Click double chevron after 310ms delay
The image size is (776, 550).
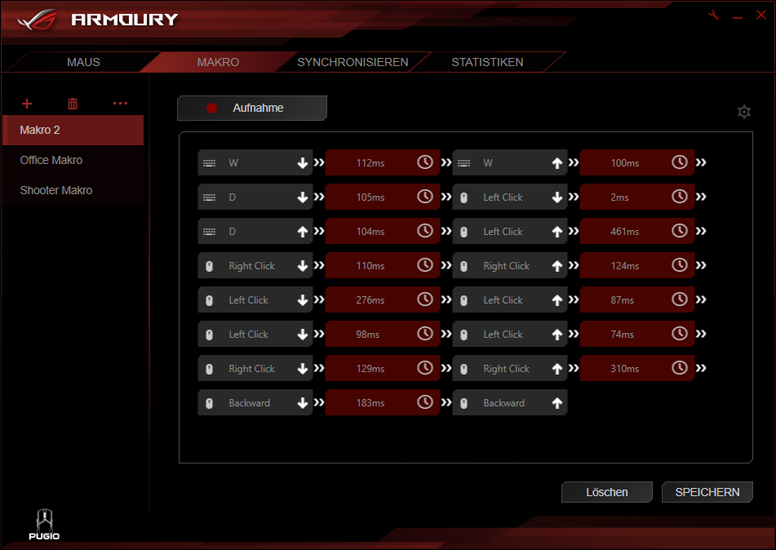[x=701, y=368]
